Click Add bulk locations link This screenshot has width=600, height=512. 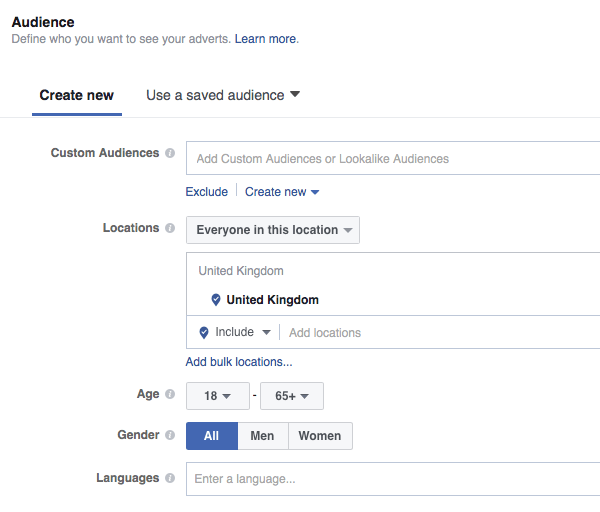239,362
